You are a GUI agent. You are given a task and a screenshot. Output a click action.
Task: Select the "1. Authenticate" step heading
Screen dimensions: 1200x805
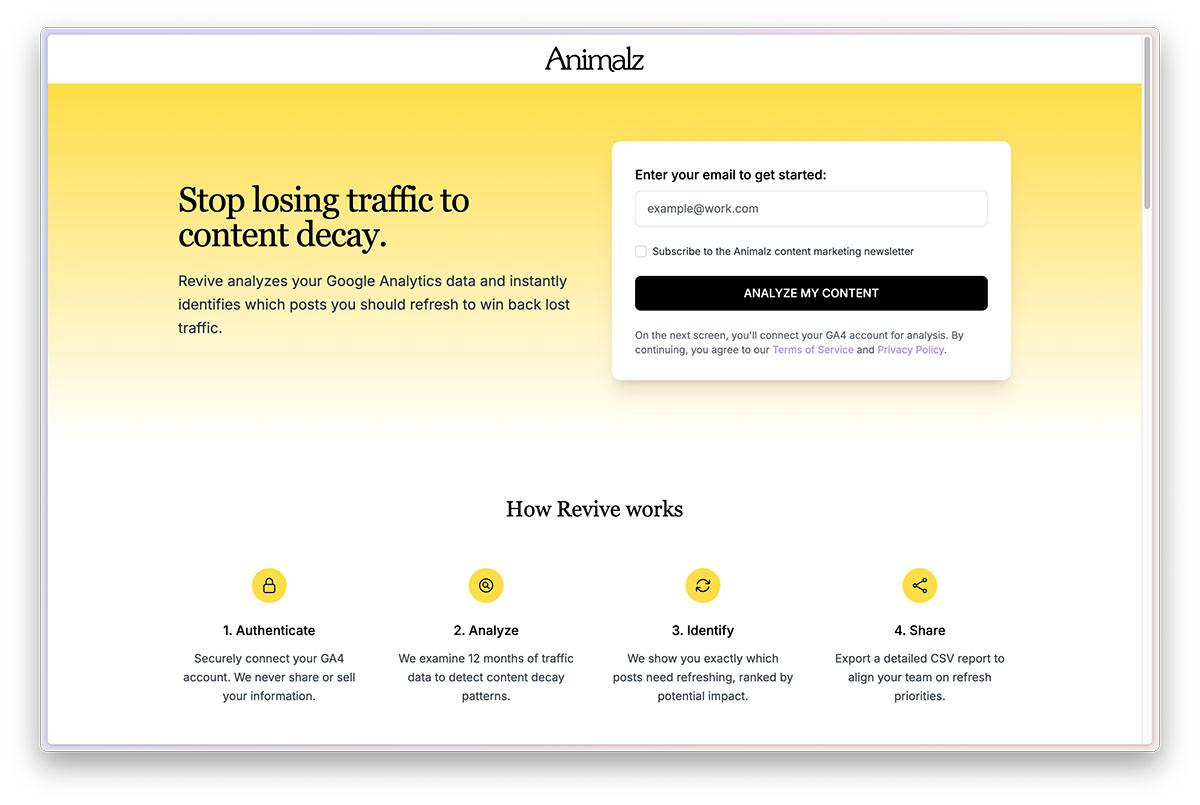tap(269, 631)
